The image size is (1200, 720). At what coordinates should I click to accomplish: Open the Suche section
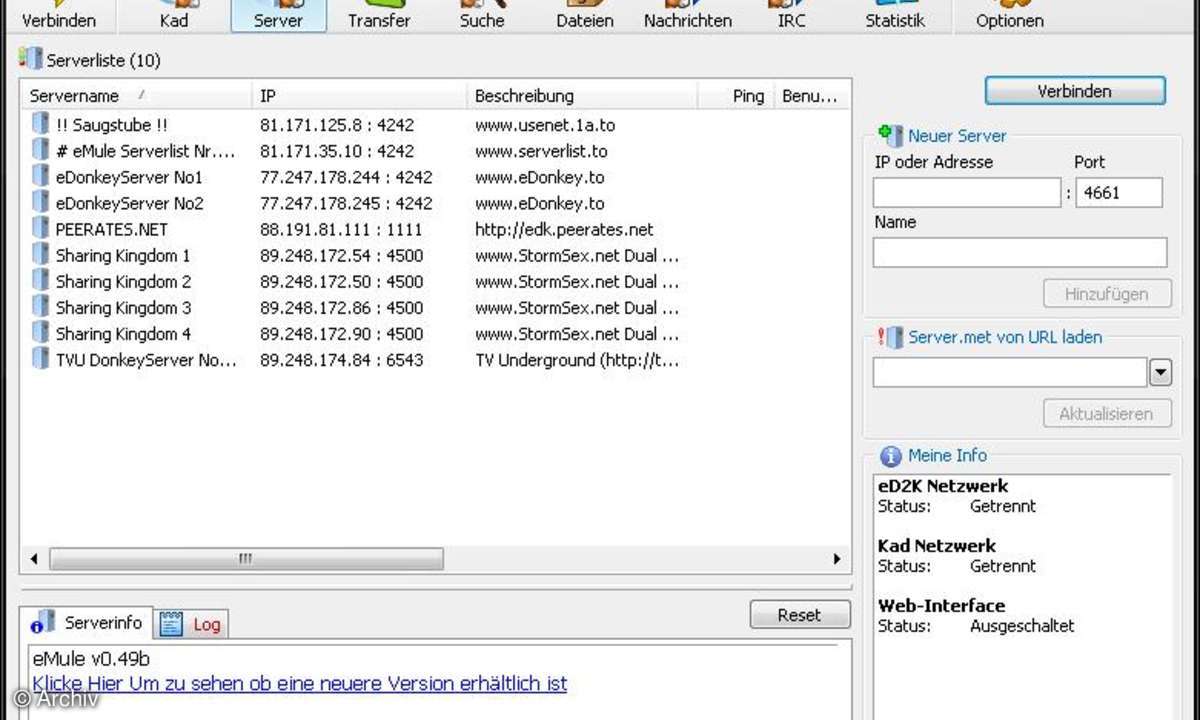pyautogui.click(x=482, y=16)
